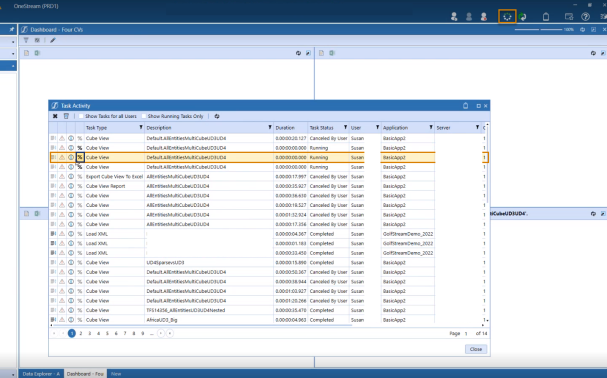This screenshot has width=607, height=378.
Task: Open the Application column filter
Action: click(430, 127)
